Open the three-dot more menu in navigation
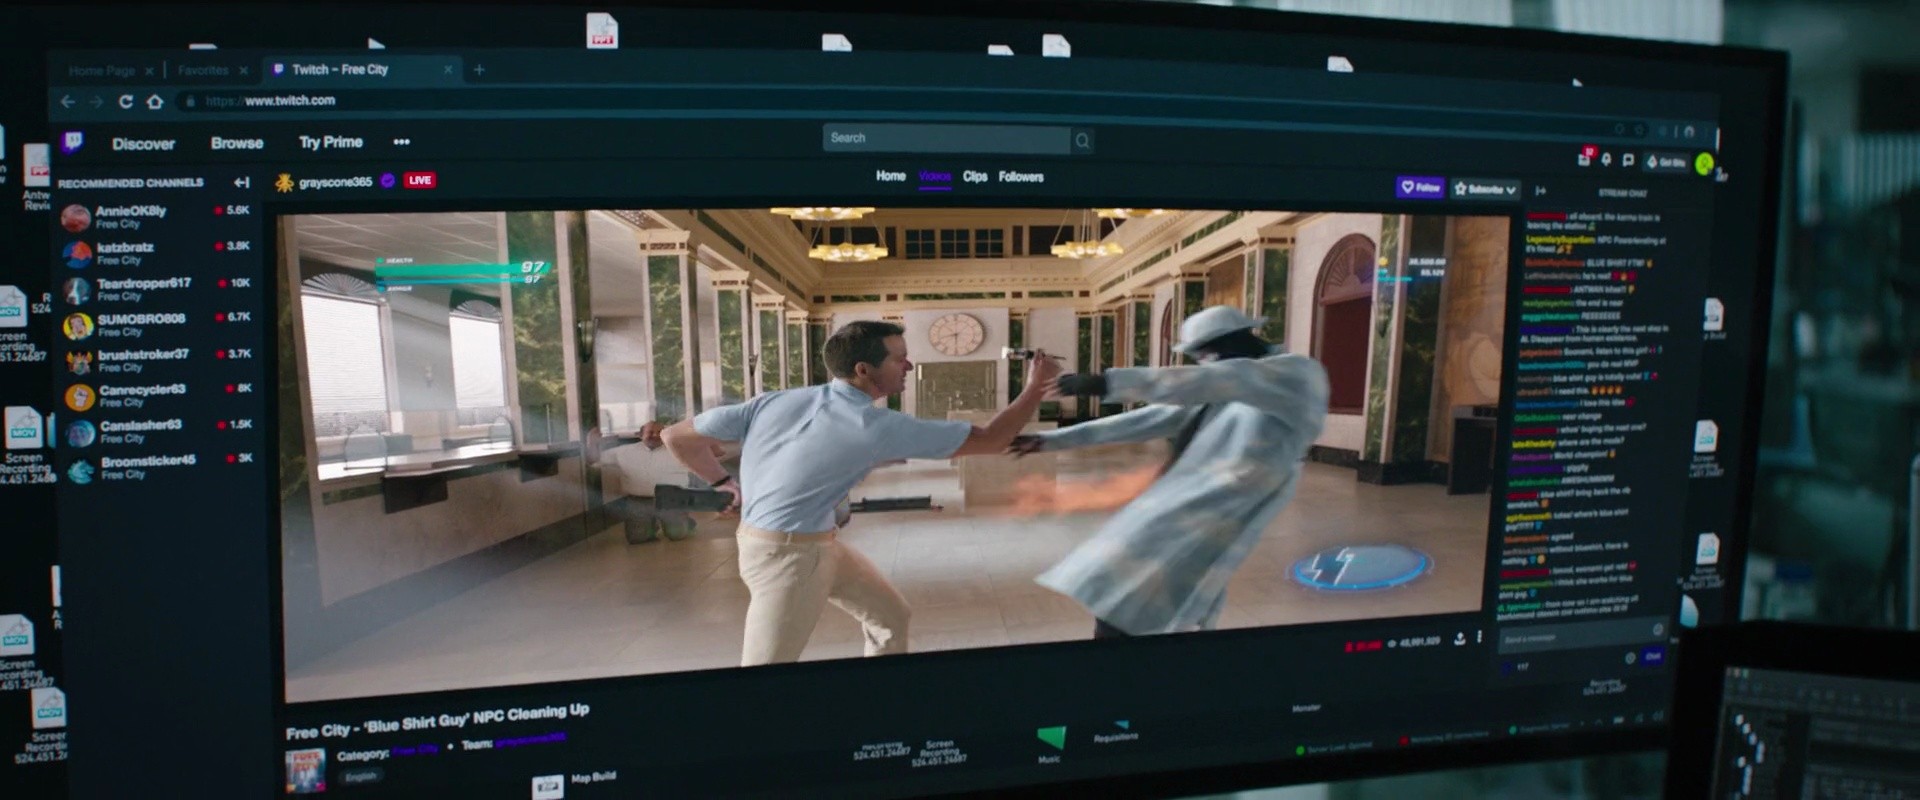 (x=401, y=142)
